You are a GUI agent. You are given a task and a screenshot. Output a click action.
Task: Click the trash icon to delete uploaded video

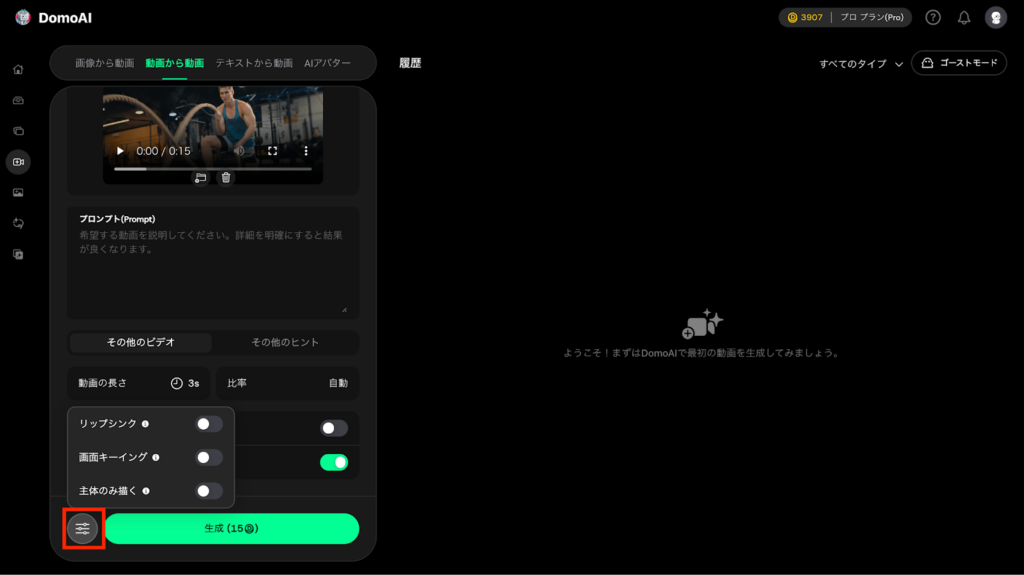coord(226,177)
